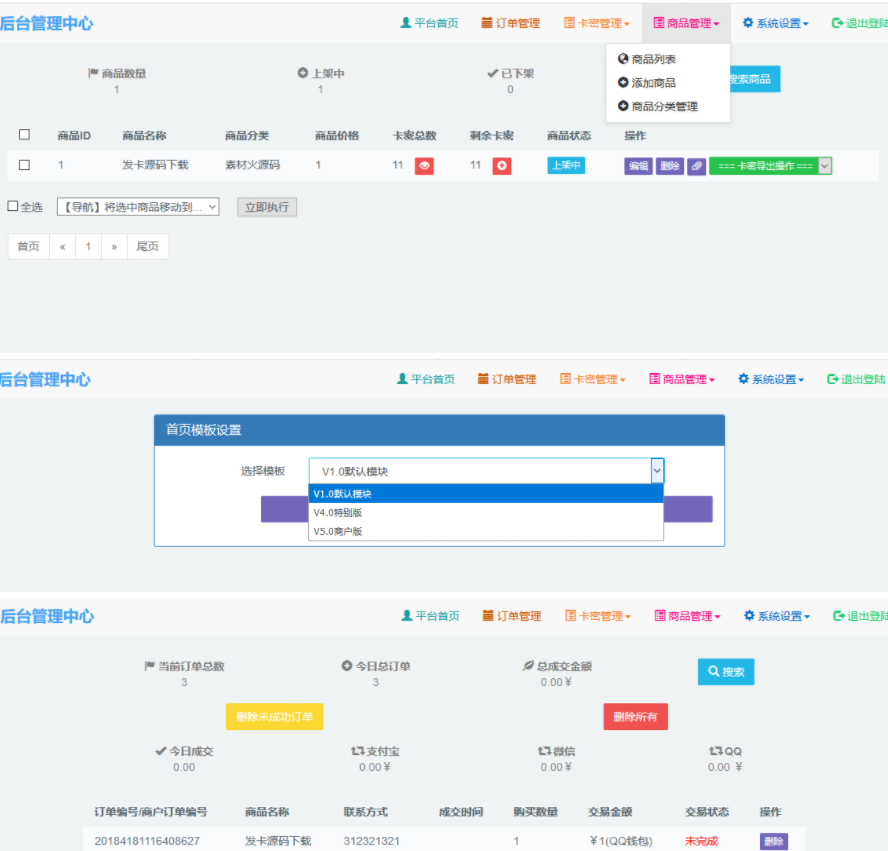Click the » next page button

pos(114,246)
